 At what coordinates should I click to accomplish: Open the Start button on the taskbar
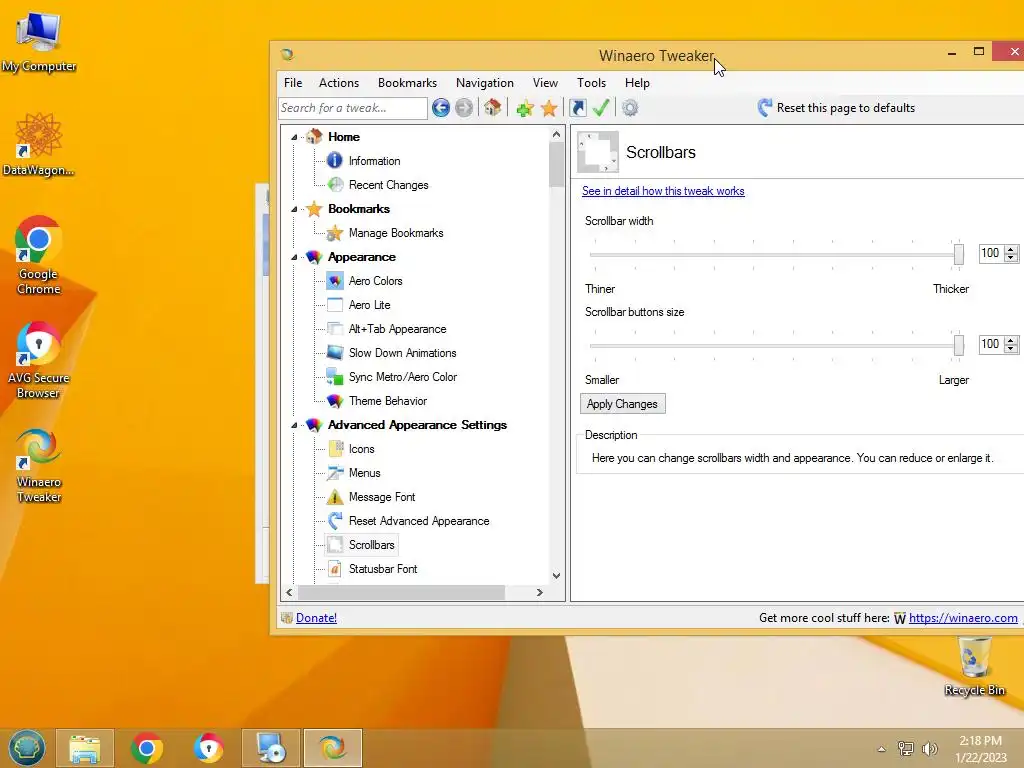click(27, 748)
